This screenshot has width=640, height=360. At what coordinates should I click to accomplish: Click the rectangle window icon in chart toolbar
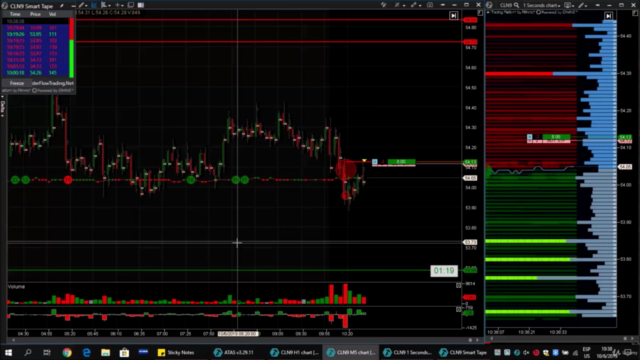pos(131,5)
